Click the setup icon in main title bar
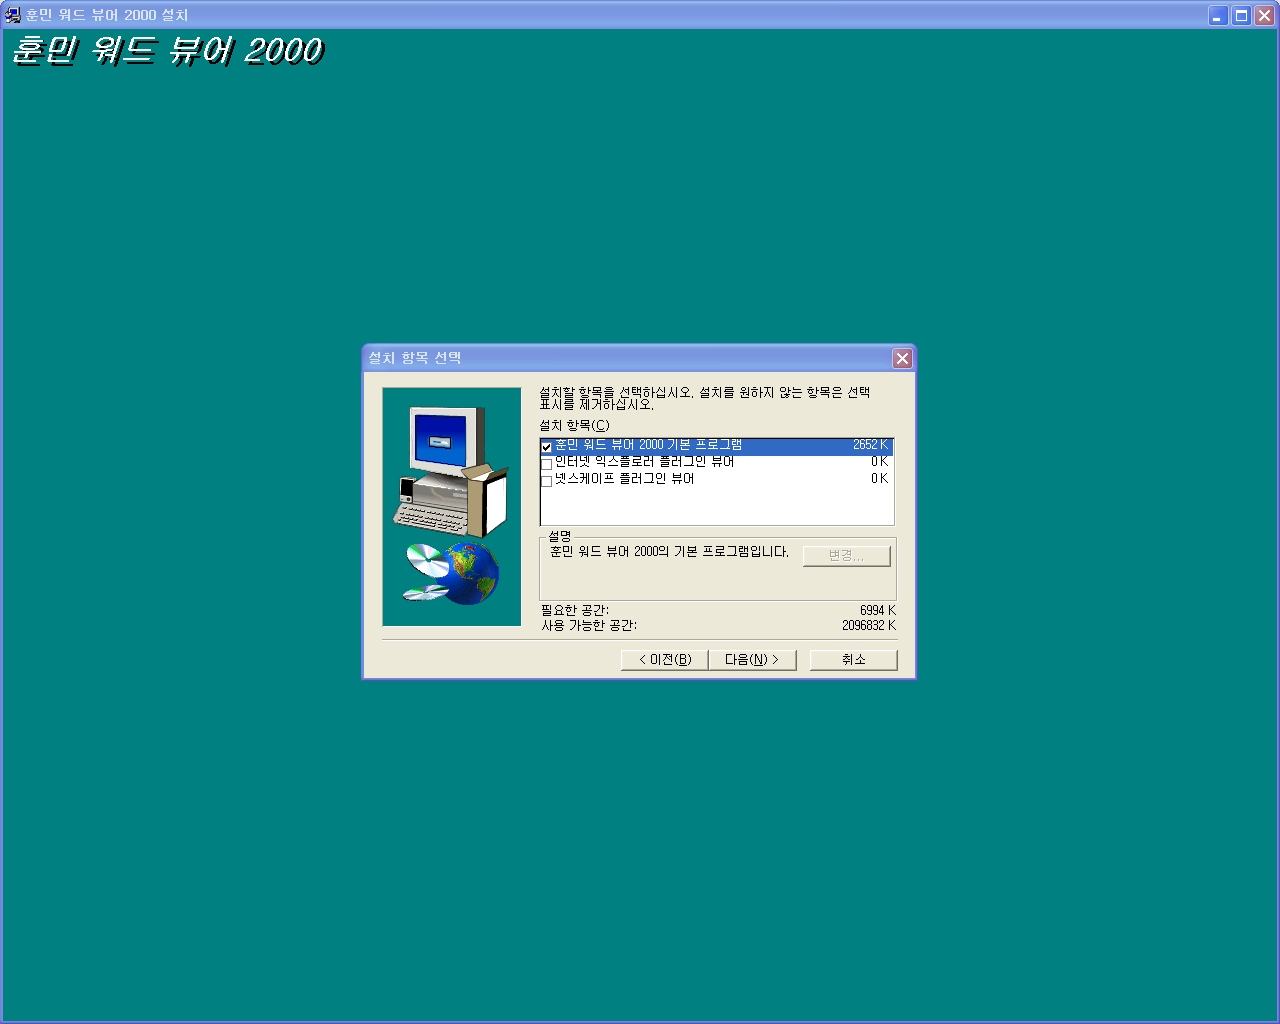Viewport: 1280px width, 1024px height. click(13, 15)
